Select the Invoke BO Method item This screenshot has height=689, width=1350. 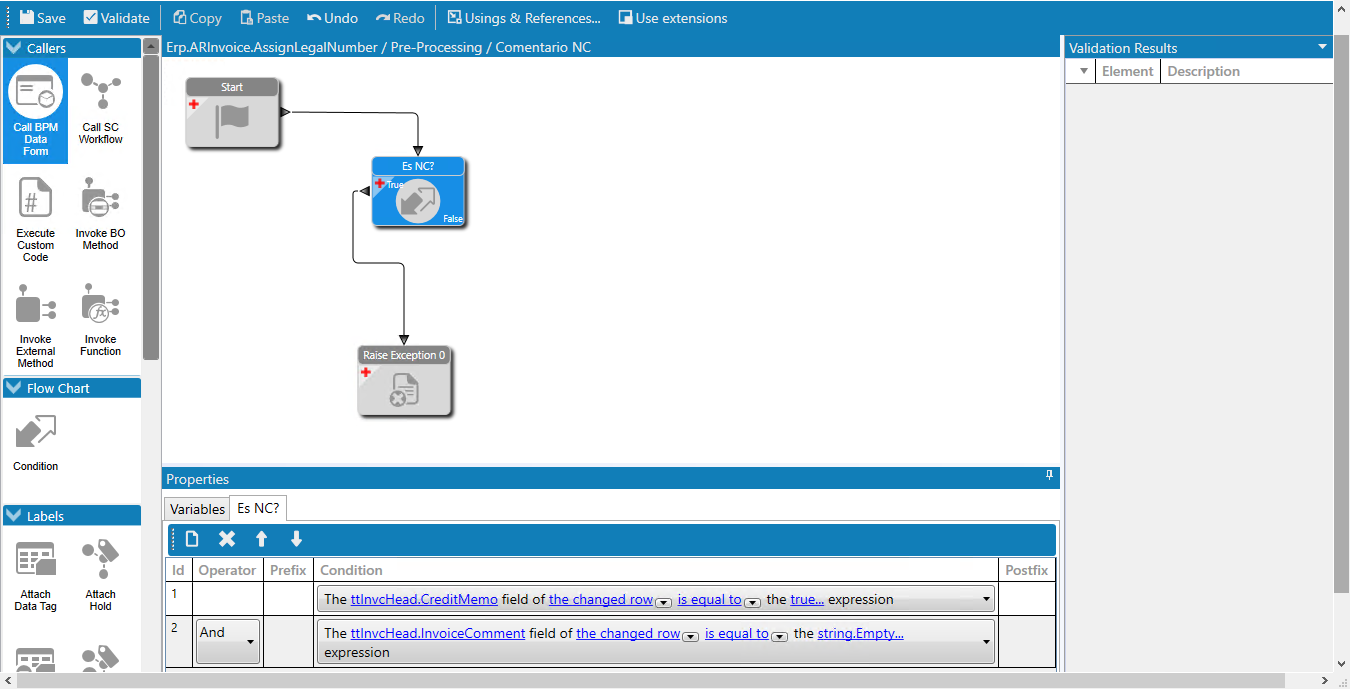pos(101,214)
